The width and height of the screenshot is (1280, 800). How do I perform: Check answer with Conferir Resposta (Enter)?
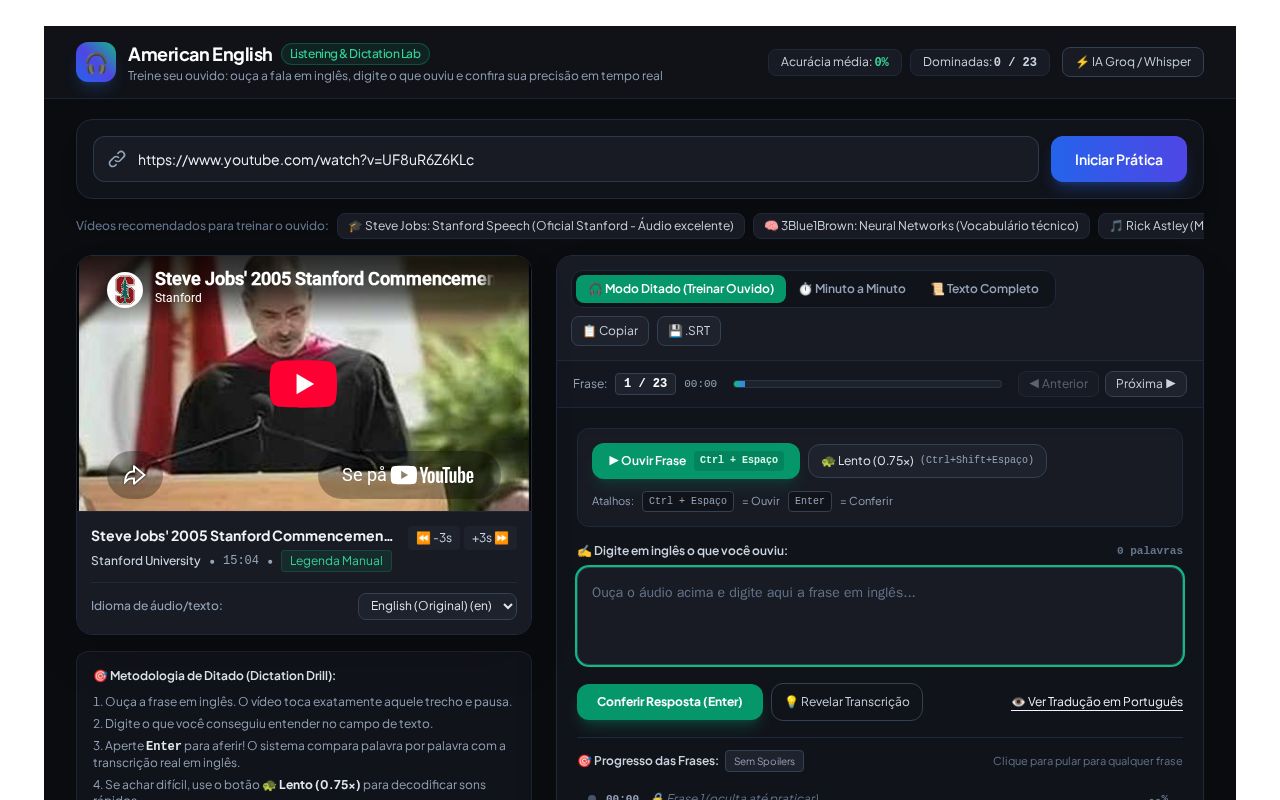[x=670, y=702]
